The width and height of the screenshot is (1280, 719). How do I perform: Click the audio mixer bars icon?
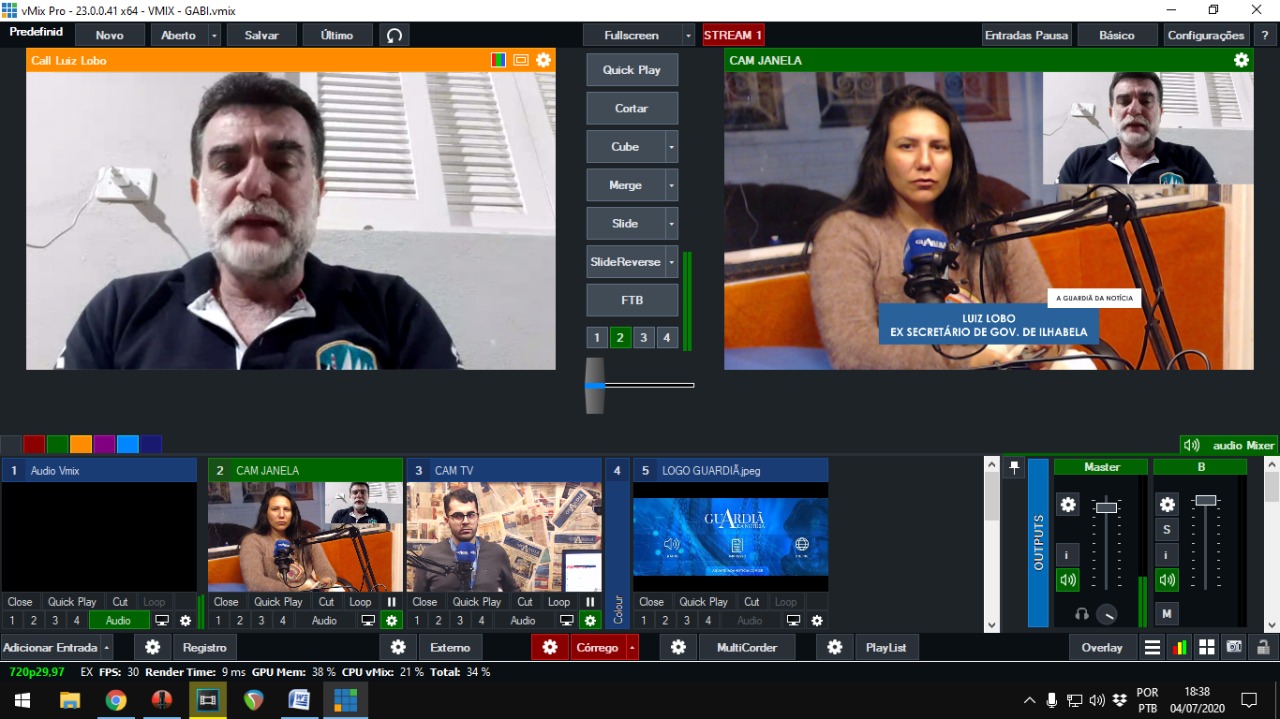pos(1180,647)
